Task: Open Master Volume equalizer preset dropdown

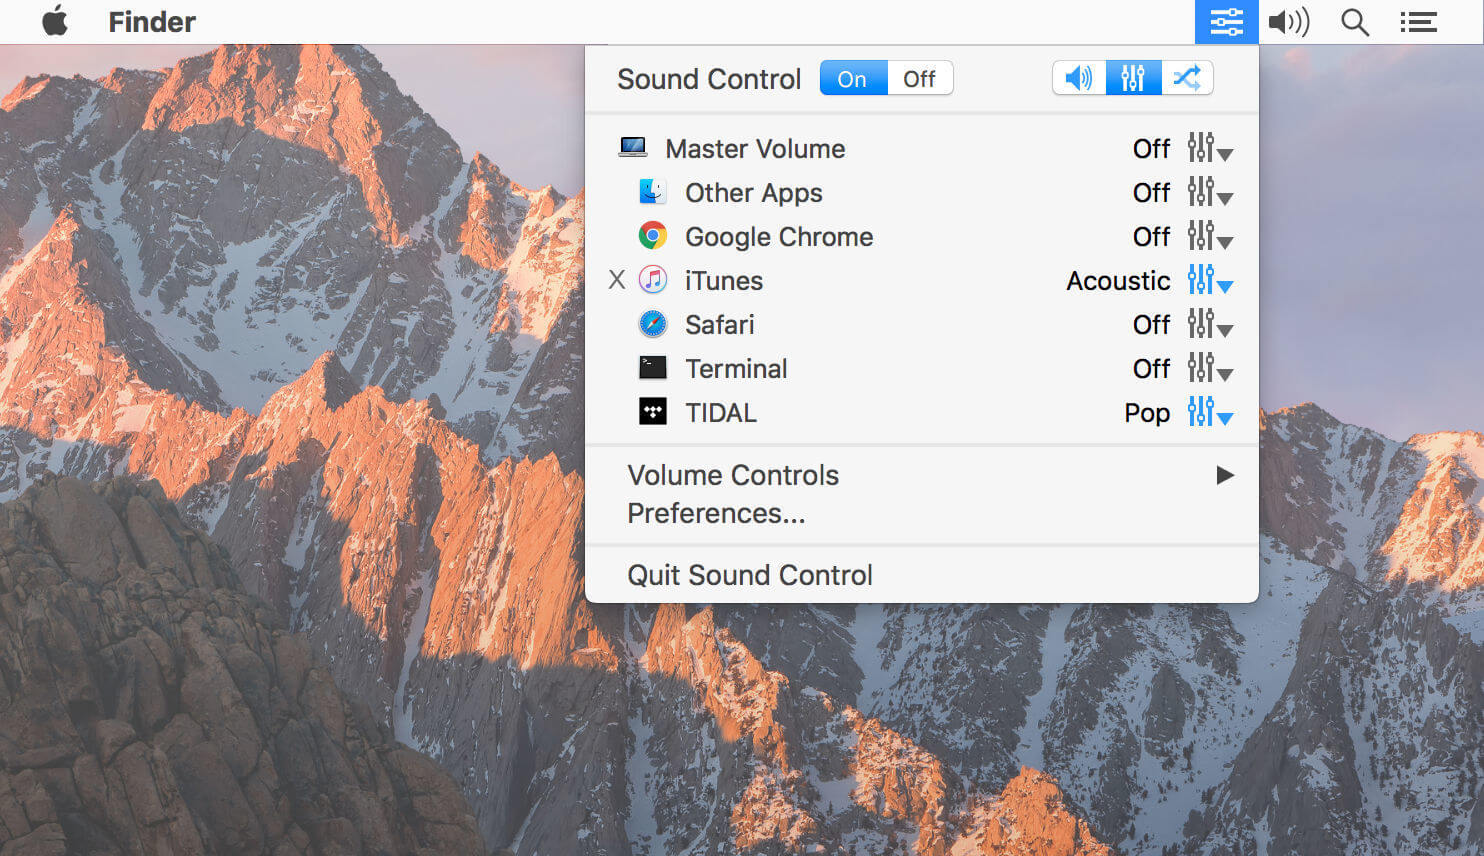Action: tap(1210, 148)
